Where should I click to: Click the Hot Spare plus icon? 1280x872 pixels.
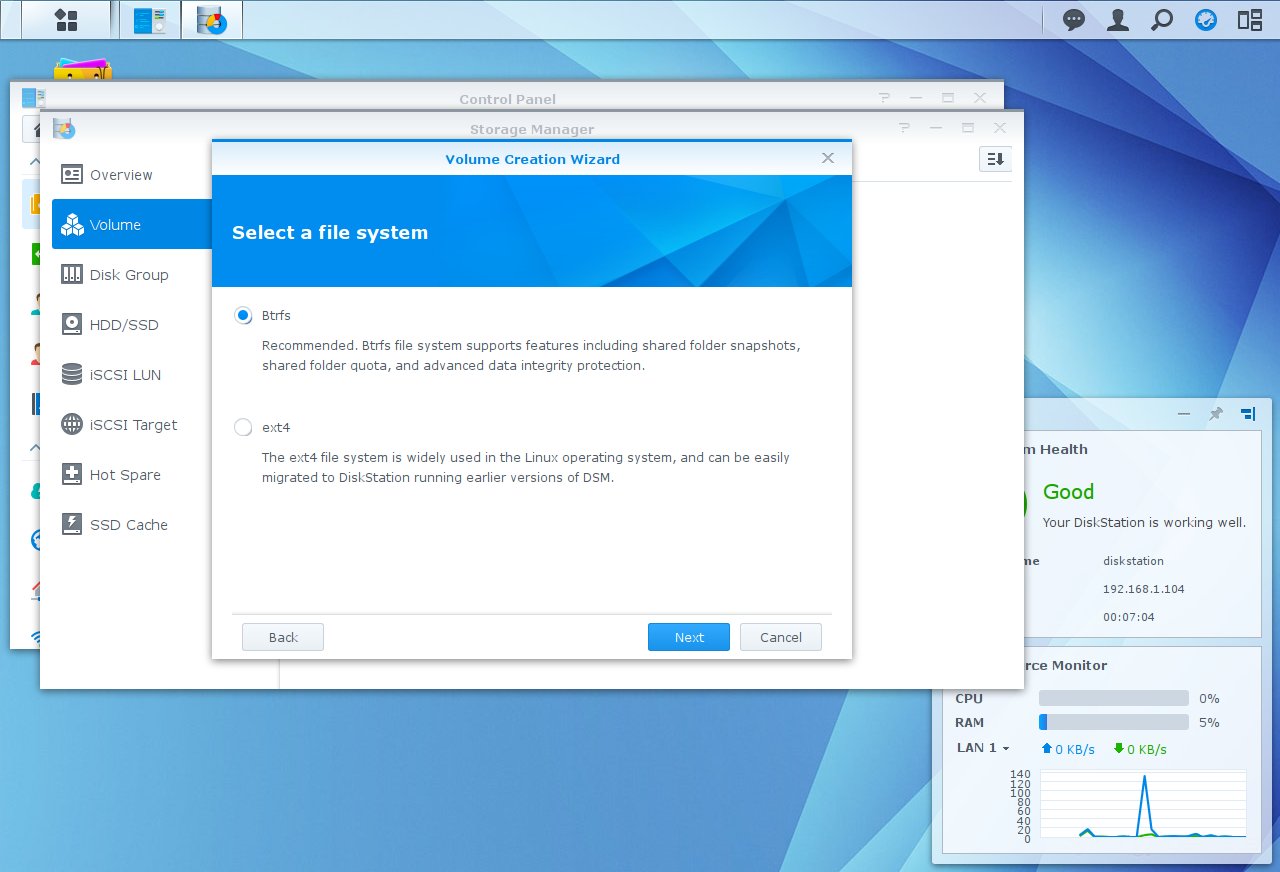[72, 475]
